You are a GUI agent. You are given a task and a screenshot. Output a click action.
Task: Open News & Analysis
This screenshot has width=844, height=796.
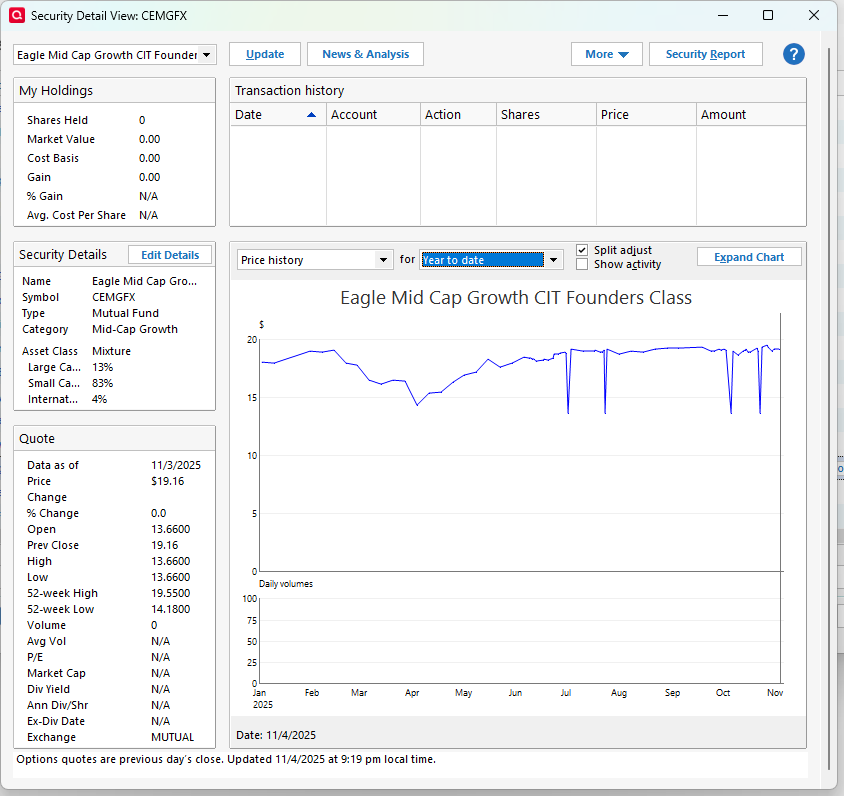365,54
